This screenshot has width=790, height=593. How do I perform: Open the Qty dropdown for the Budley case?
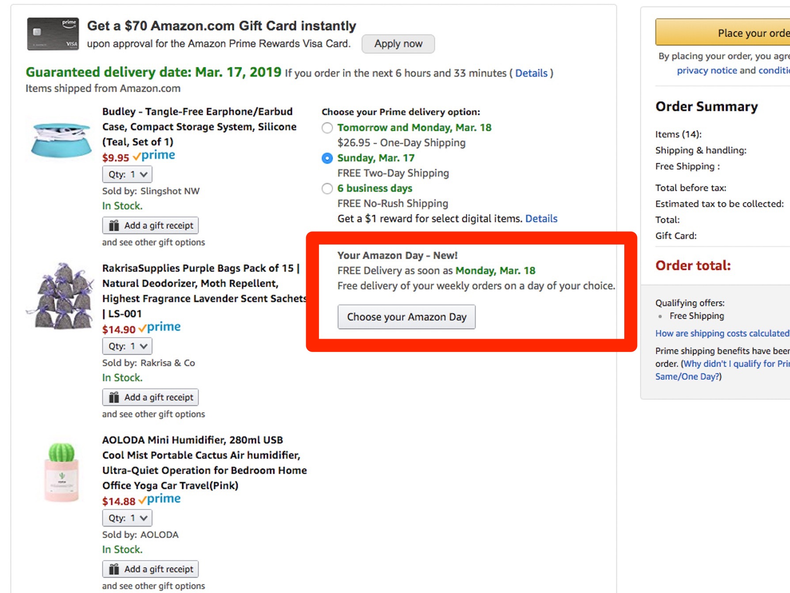[x=127, y=174]
